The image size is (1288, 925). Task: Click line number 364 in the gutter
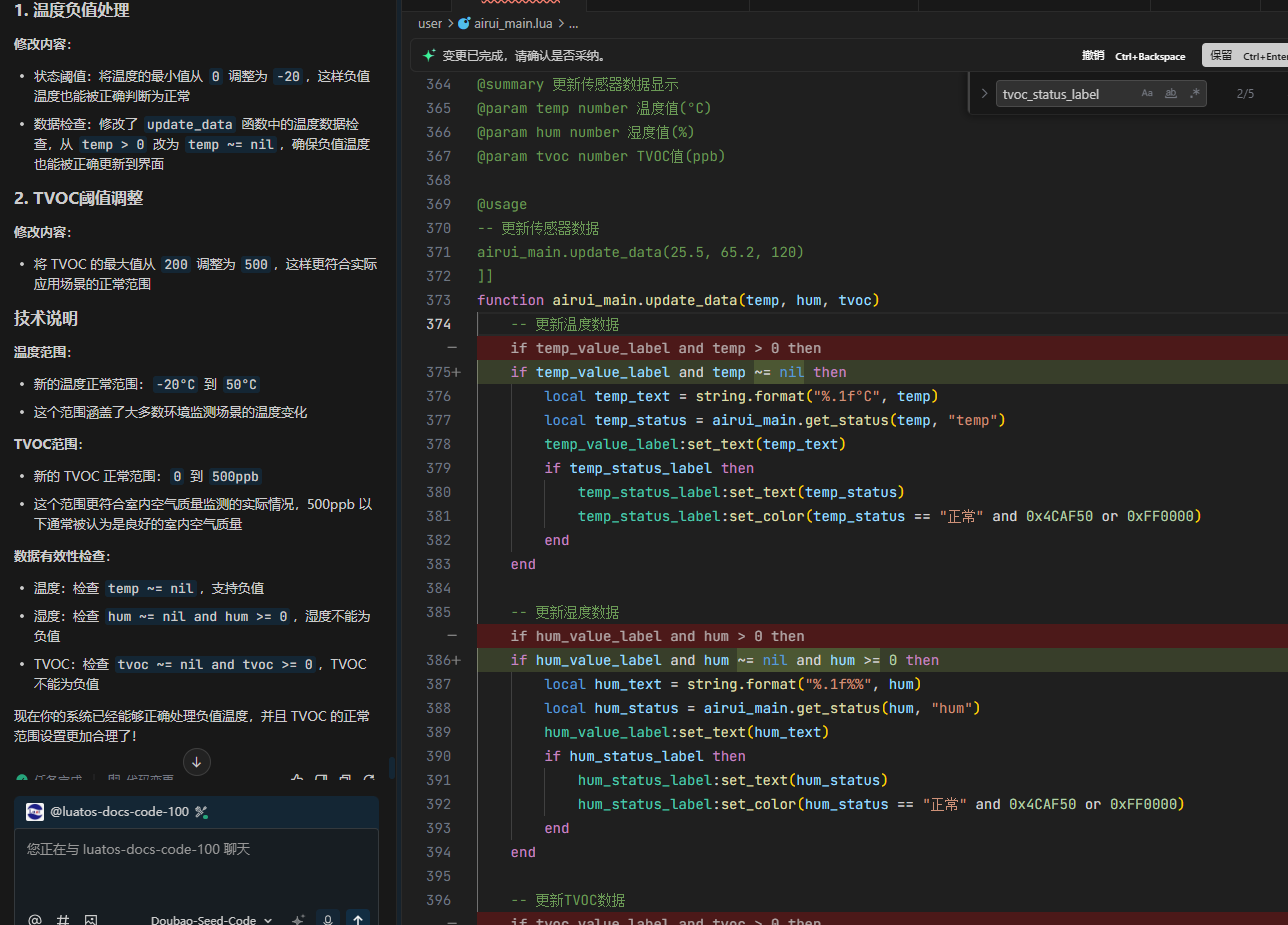(438, 84)
